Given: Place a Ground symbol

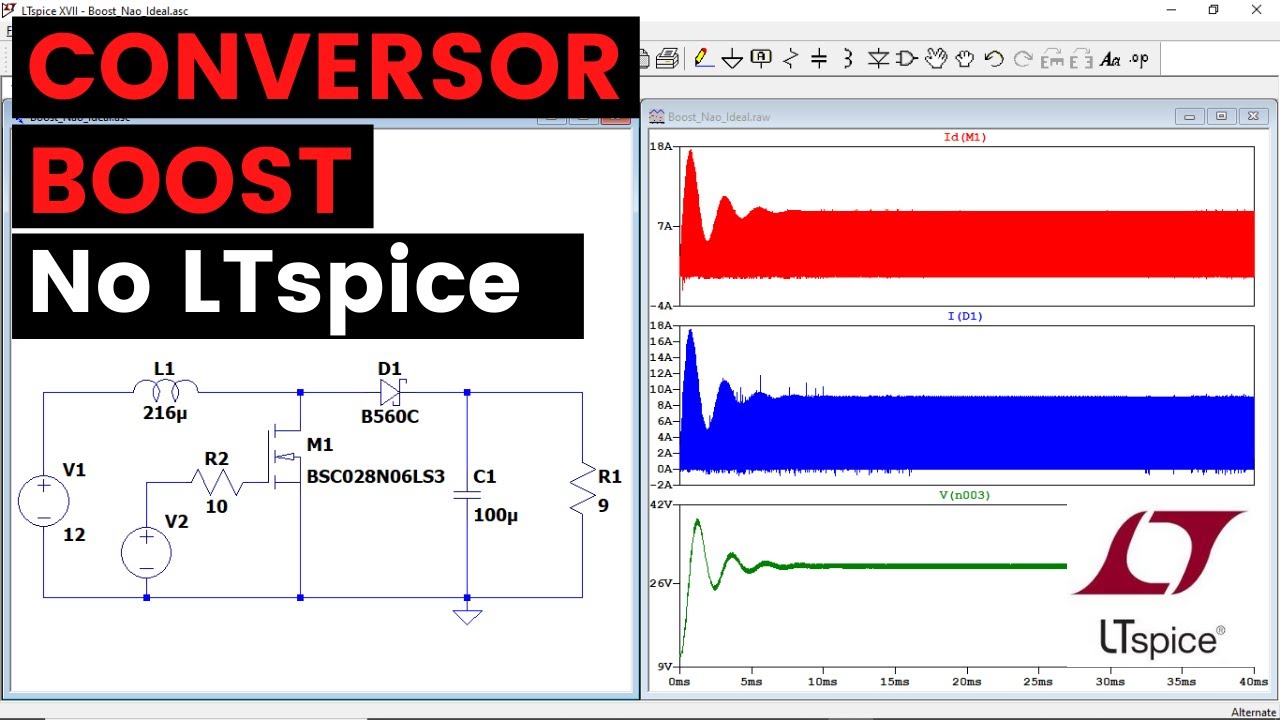Looking at the screenshot, I should point(732,59).
